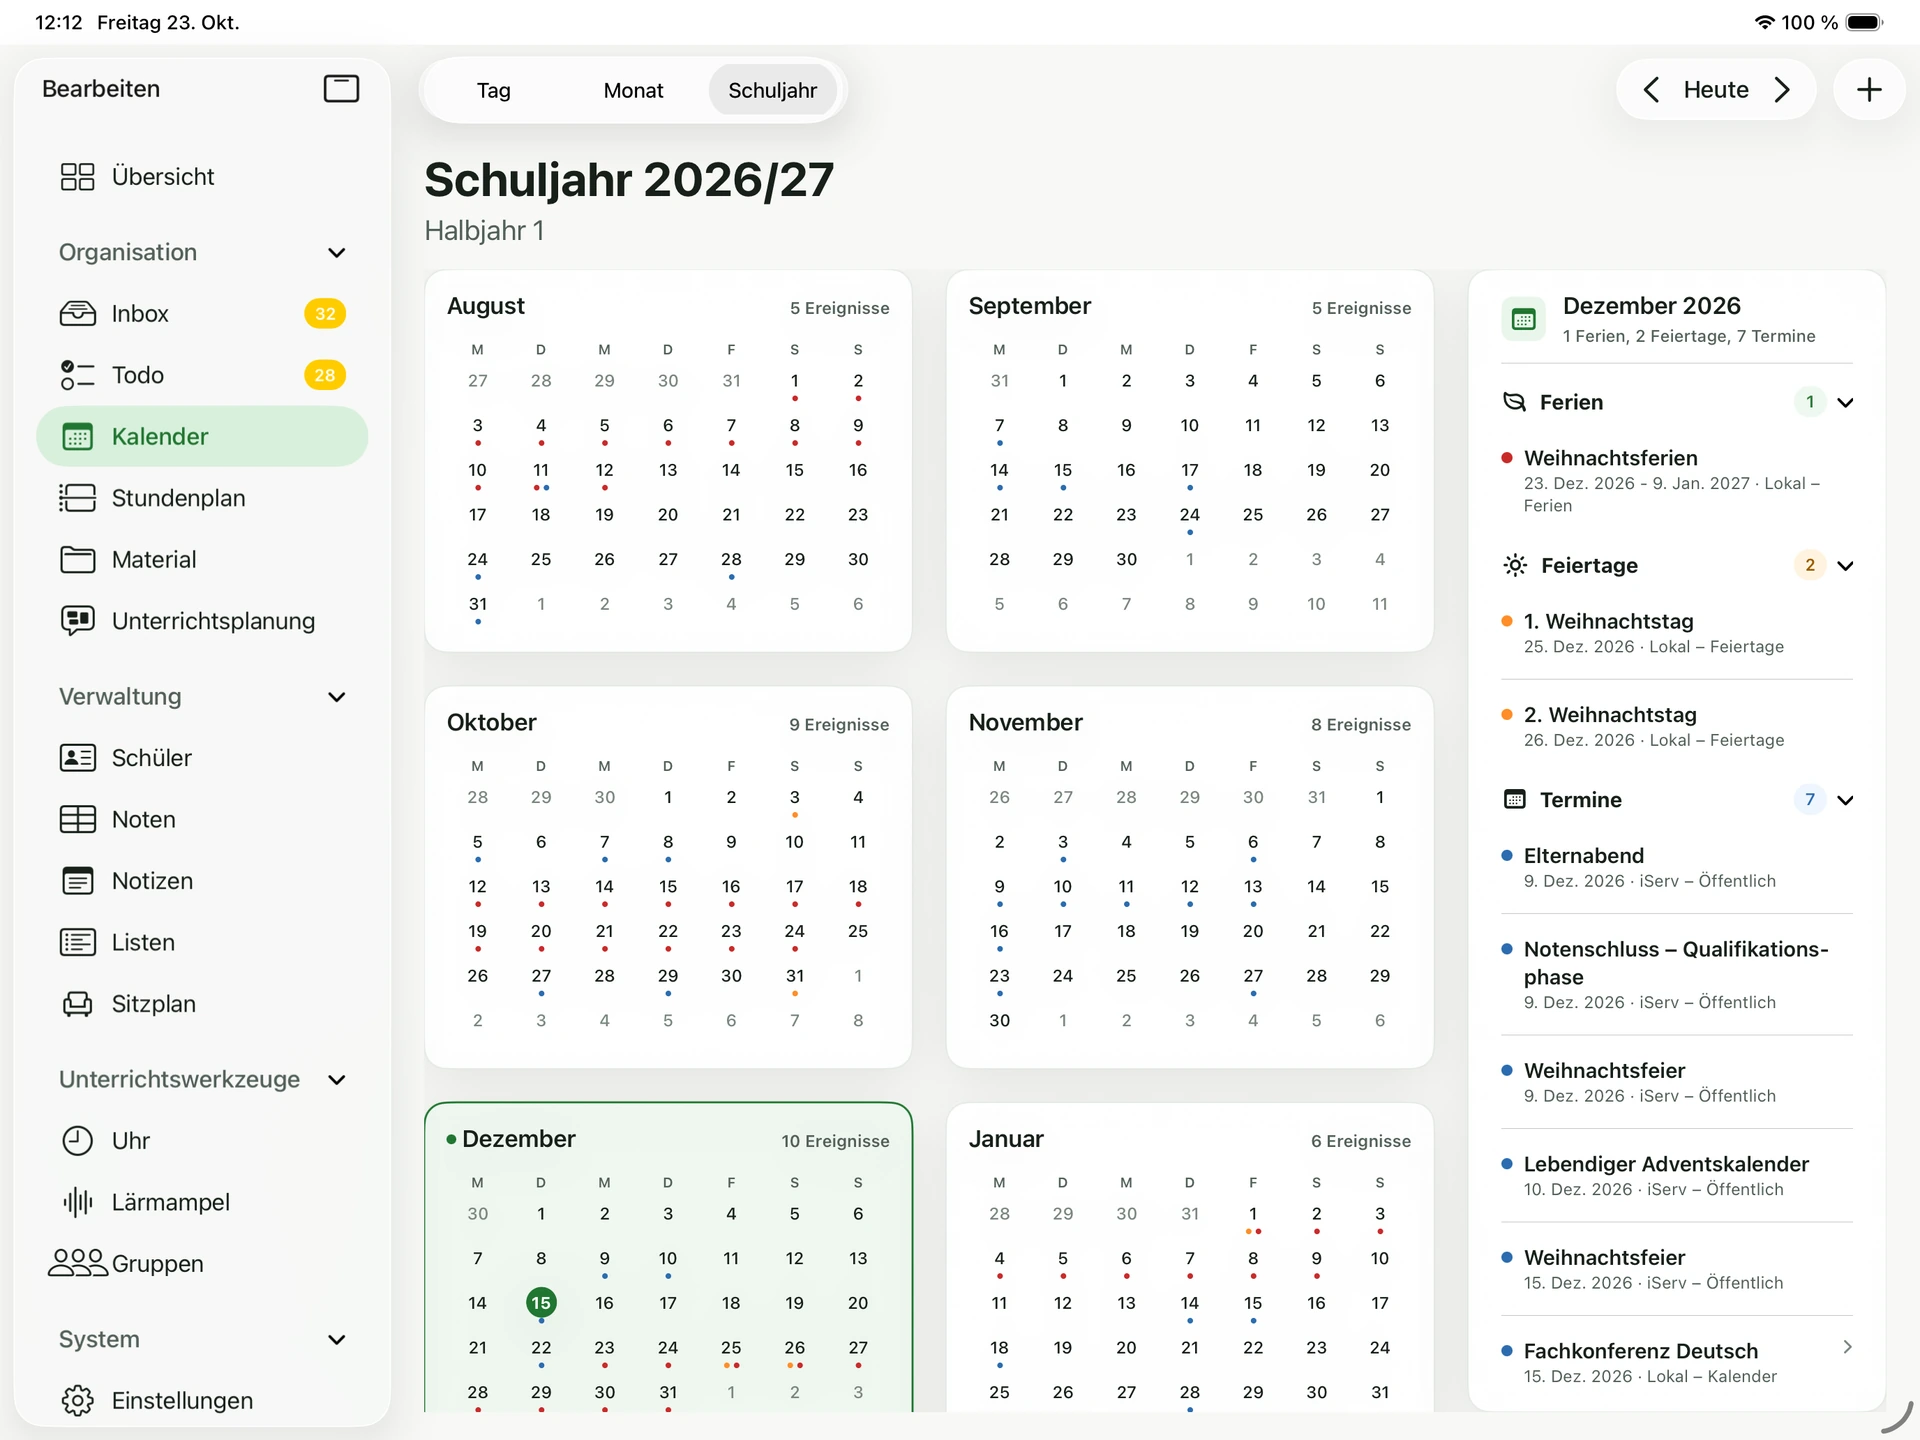The image size is (1920, 1440).
Task: Switch to the Monat view
Action: click(x=633, y=91)
